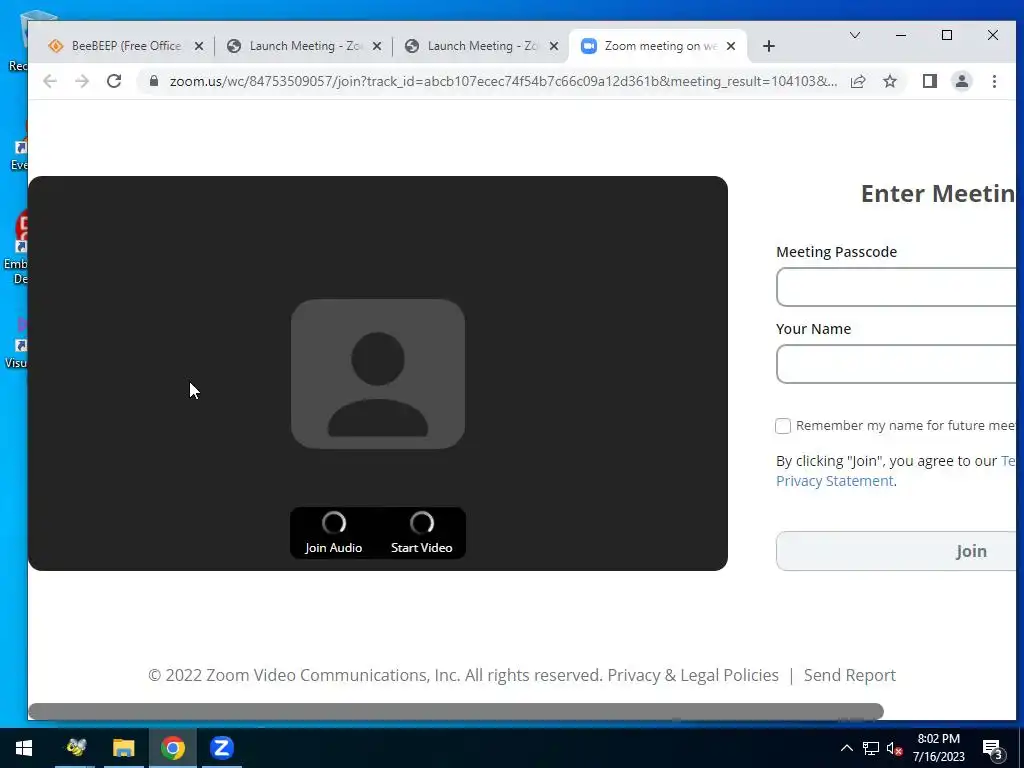1024x768 pixels.
Task: Go back using browser back arrow
Action: 50,81
